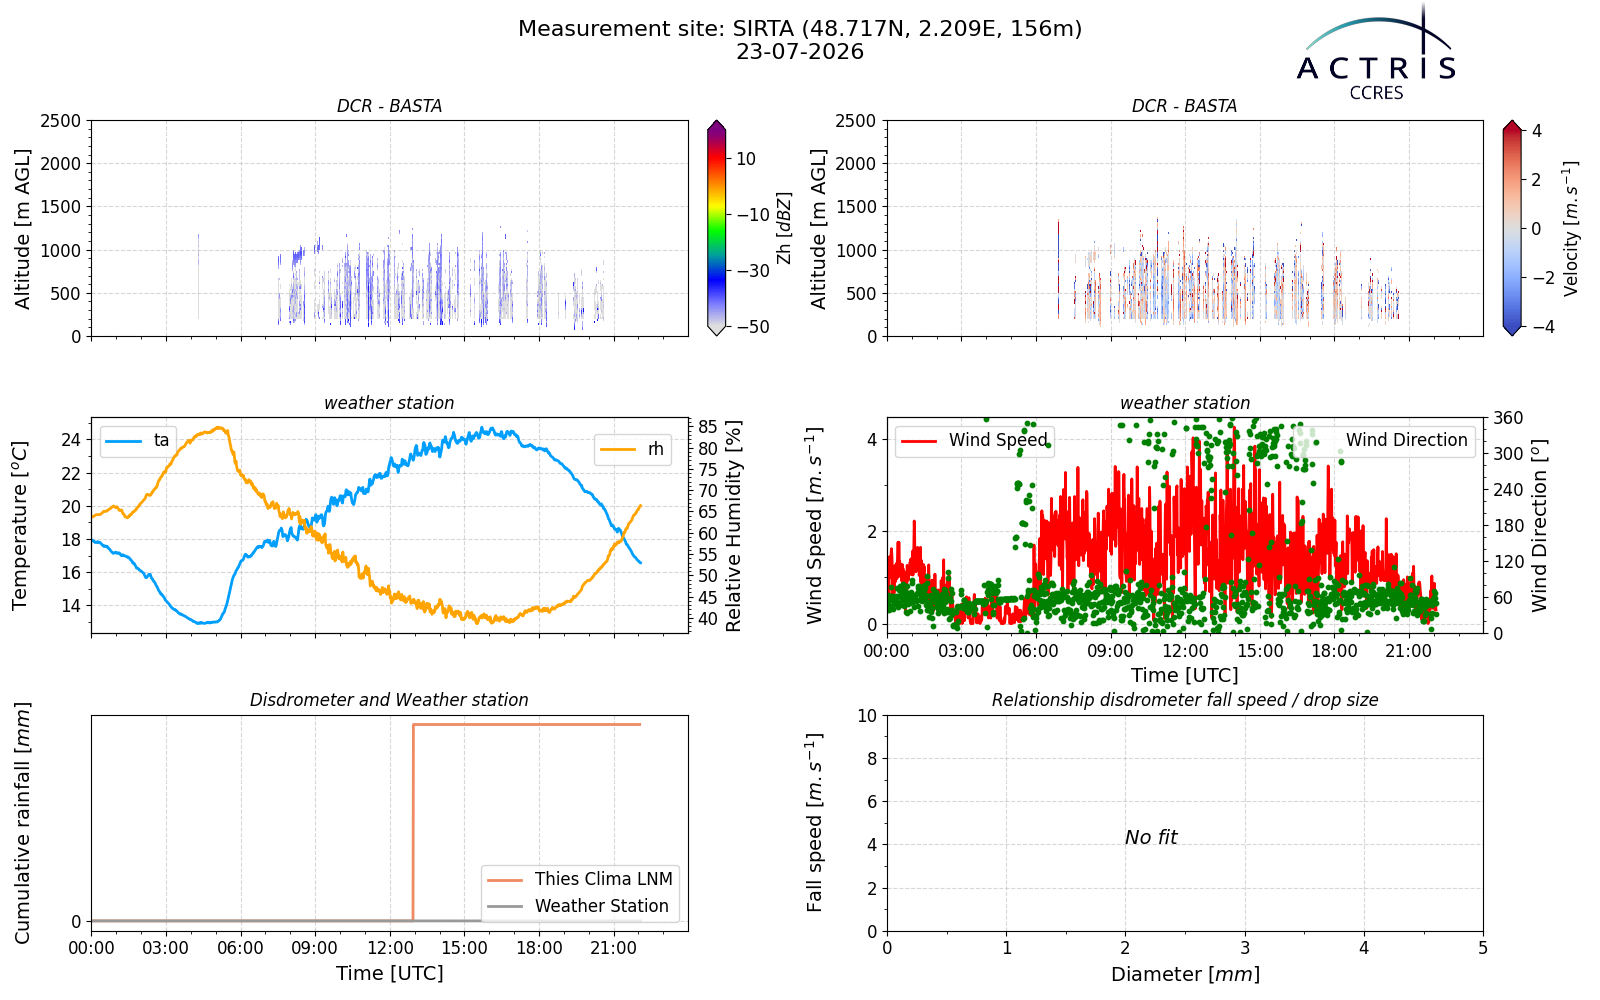Click the 'Temperature [°C]' axis label
The height and width of the screenshot is (1000, 1600).
pyautogui.click(x=20, y=525)
